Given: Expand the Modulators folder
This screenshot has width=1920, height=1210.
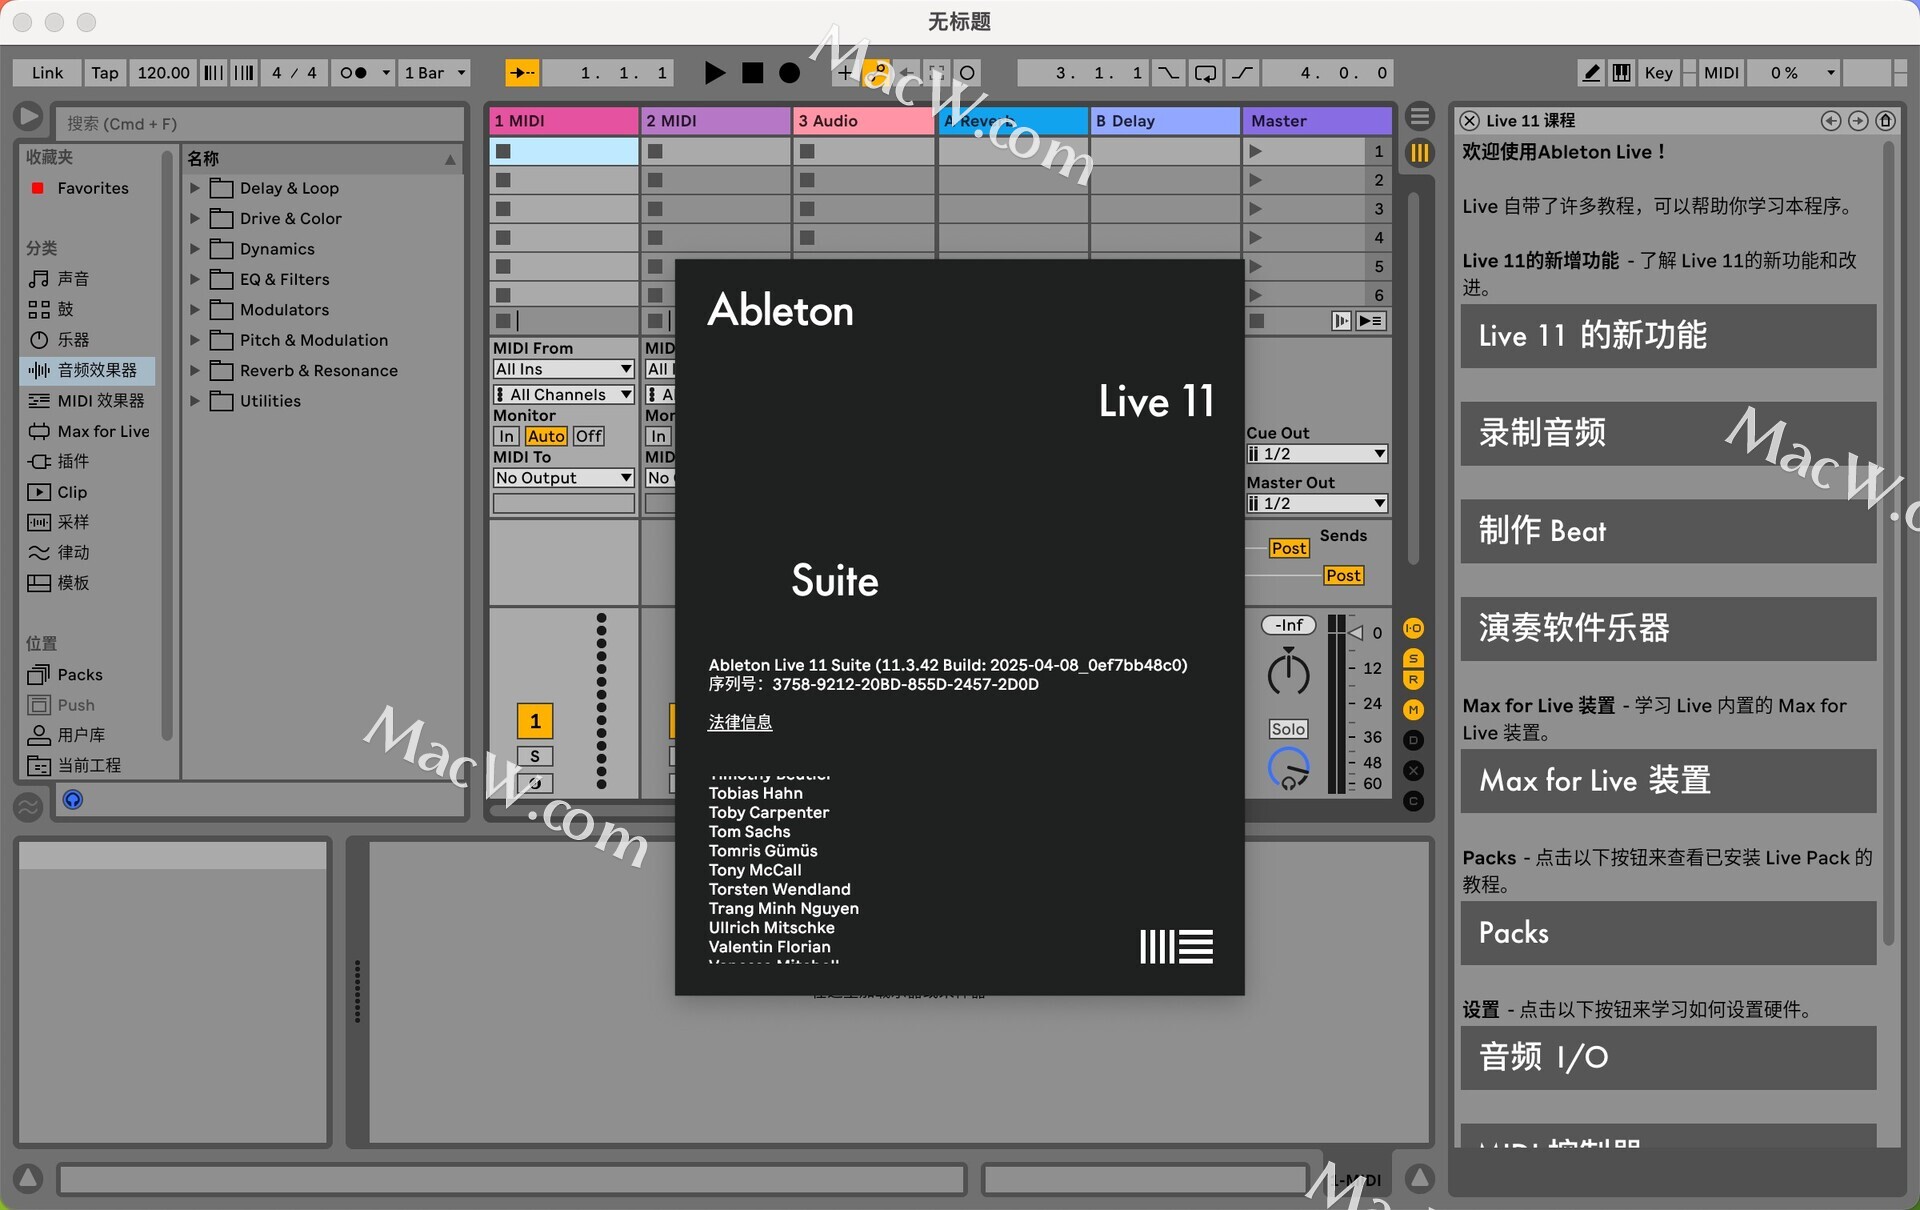Looking at the screenshot, I should point(195,310).
